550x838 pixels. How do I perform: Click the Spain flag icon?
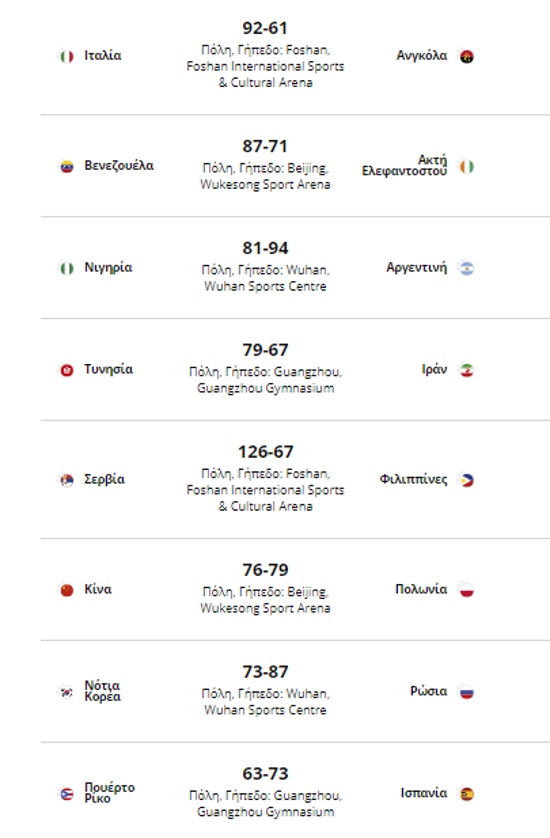(x=467, y=794)
